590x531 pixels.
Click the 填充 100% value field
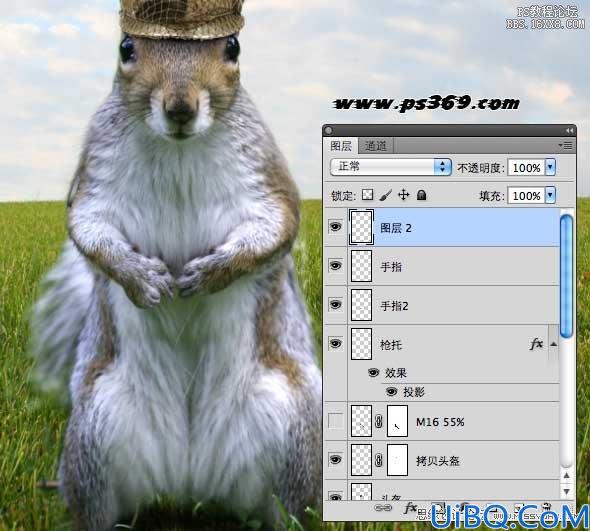pyautogui.click(x=526, y=196)
